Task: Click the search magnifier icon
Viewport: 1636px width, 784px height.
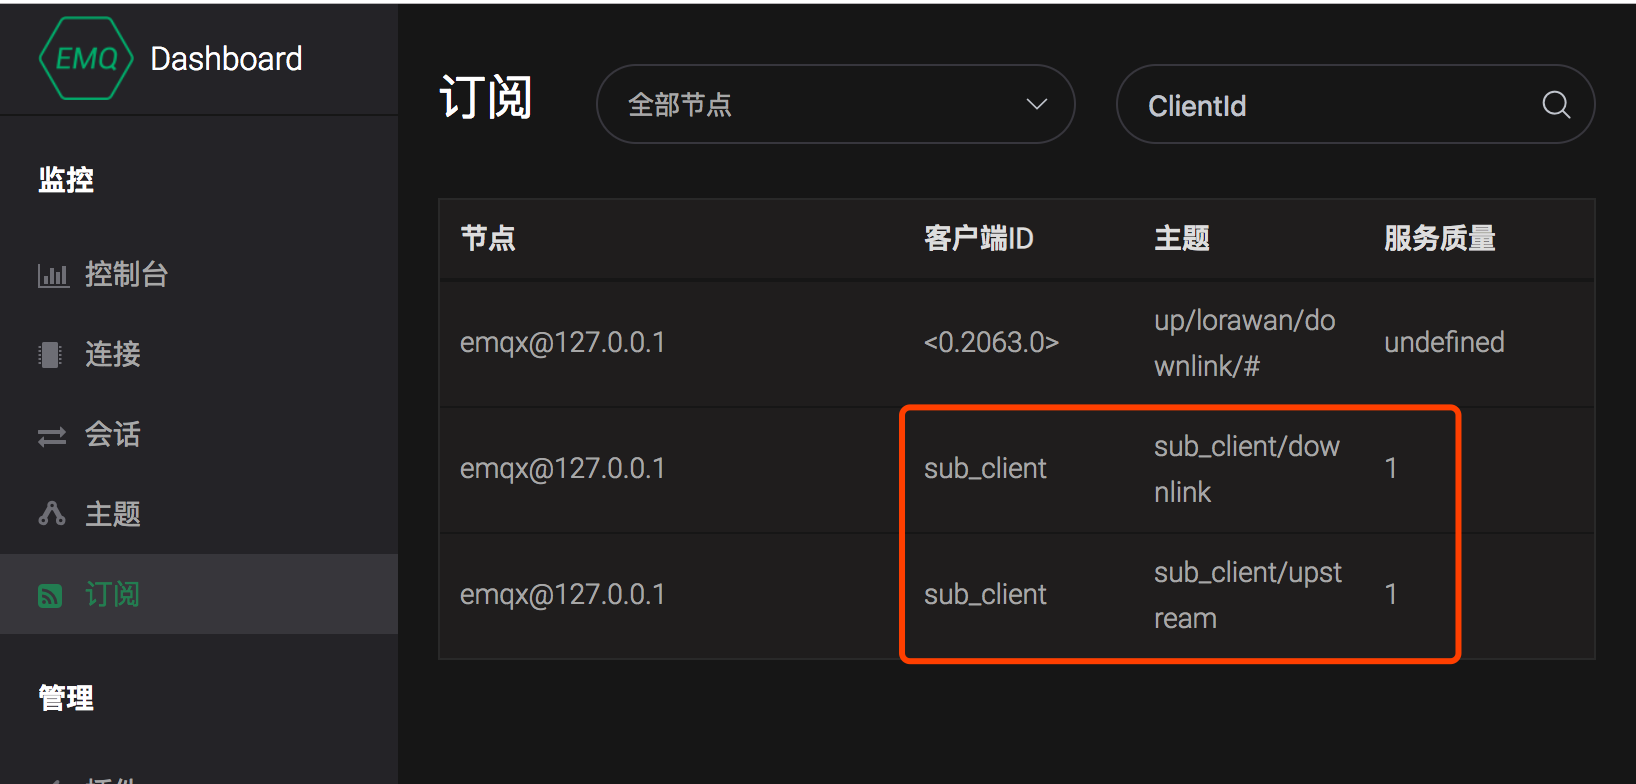Action: pyautogui.click(x=1556, y=104)
